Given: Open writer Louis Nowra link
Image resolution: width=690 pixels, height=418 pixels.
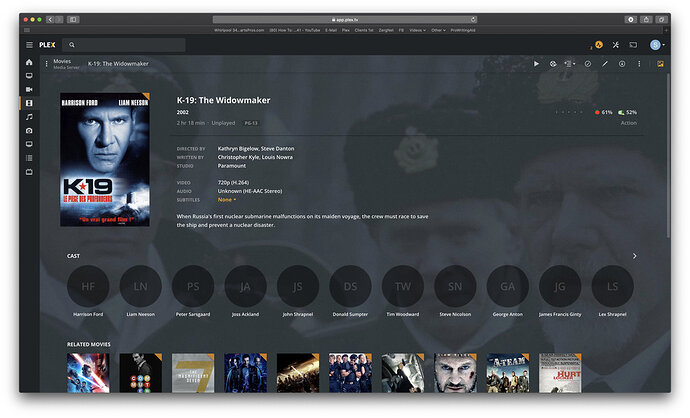Looking at the screenshot, I should (x=277, y=157).
